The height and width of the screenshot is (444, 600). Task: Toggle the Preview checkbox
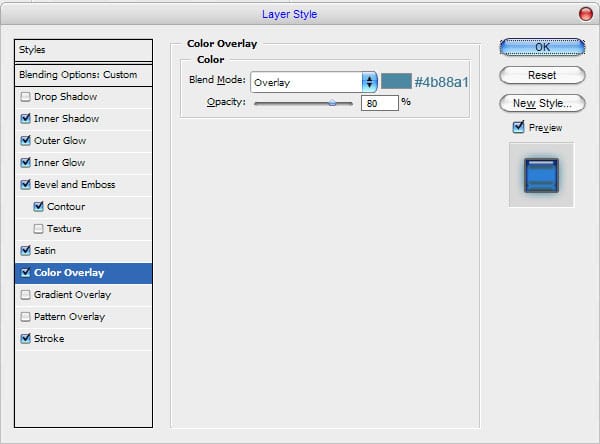pos(518,127)
